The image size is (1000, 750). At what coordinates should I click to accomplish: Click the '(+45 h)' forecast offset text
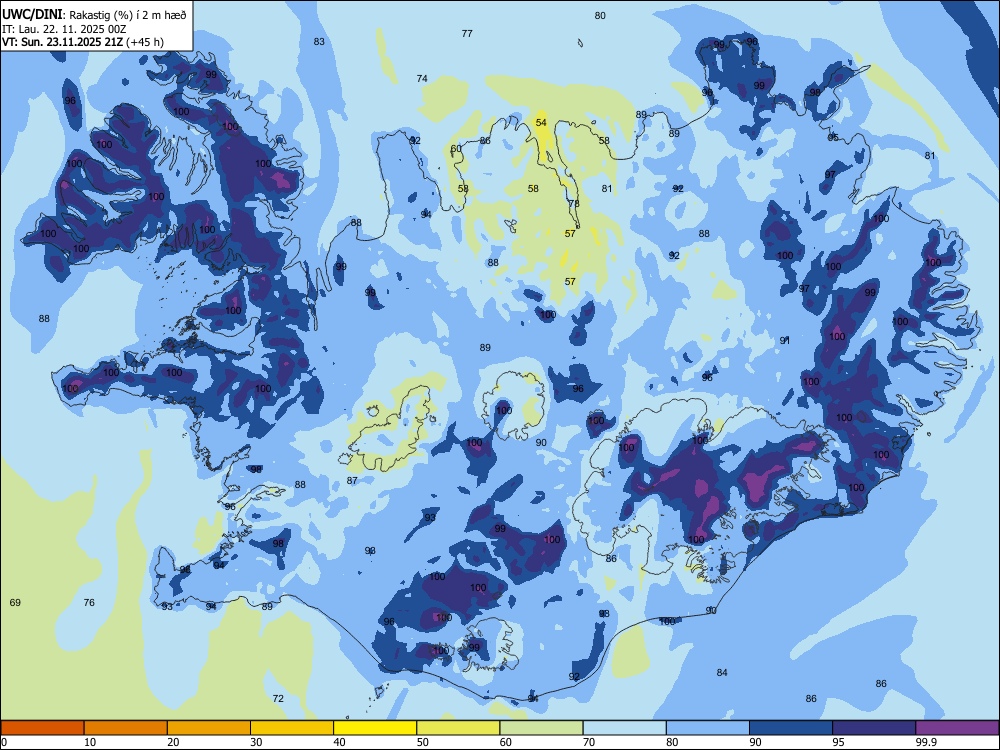click(145, 42)
